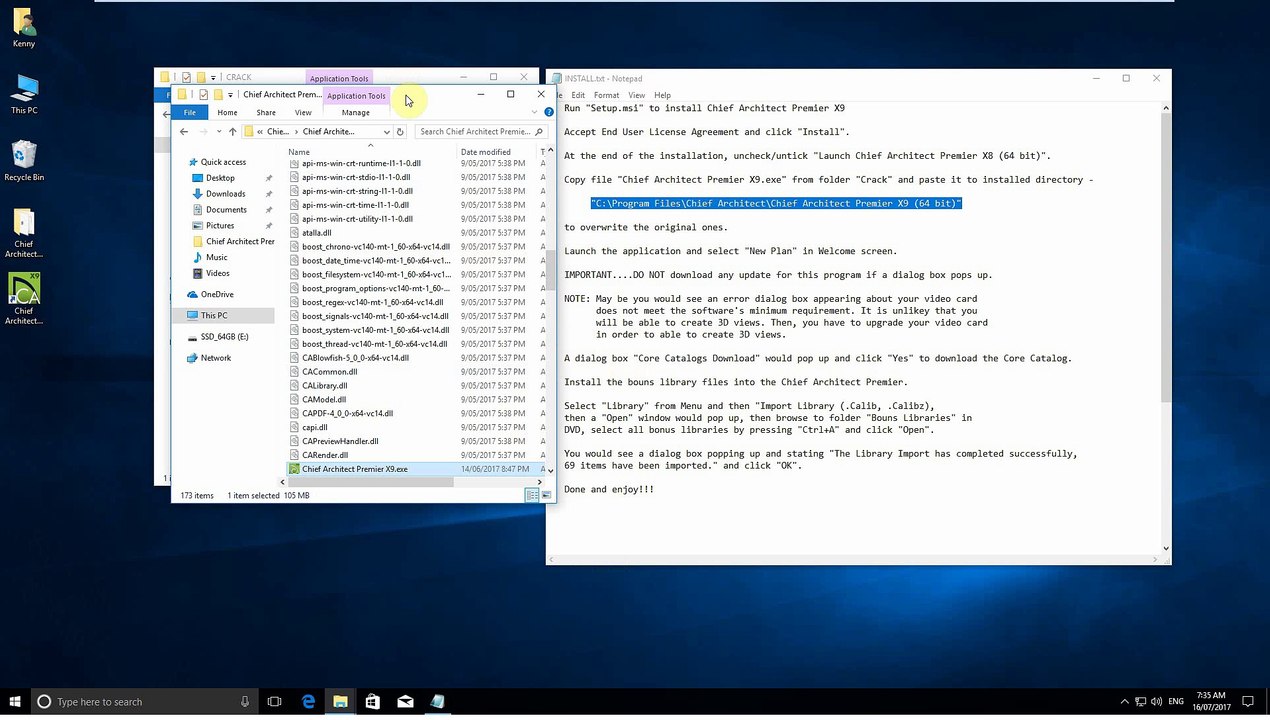Open Notepad View menu
Viewport: 1270px width, 720px height.
636,95
